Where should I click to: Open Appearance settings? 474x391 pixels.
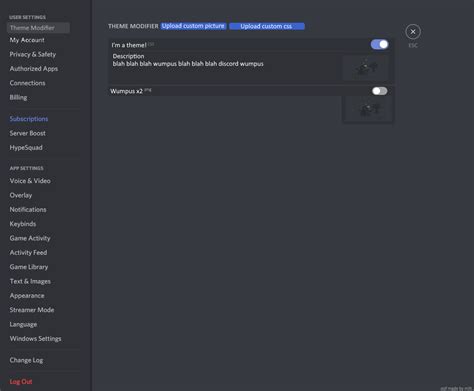tap(27, 295)
